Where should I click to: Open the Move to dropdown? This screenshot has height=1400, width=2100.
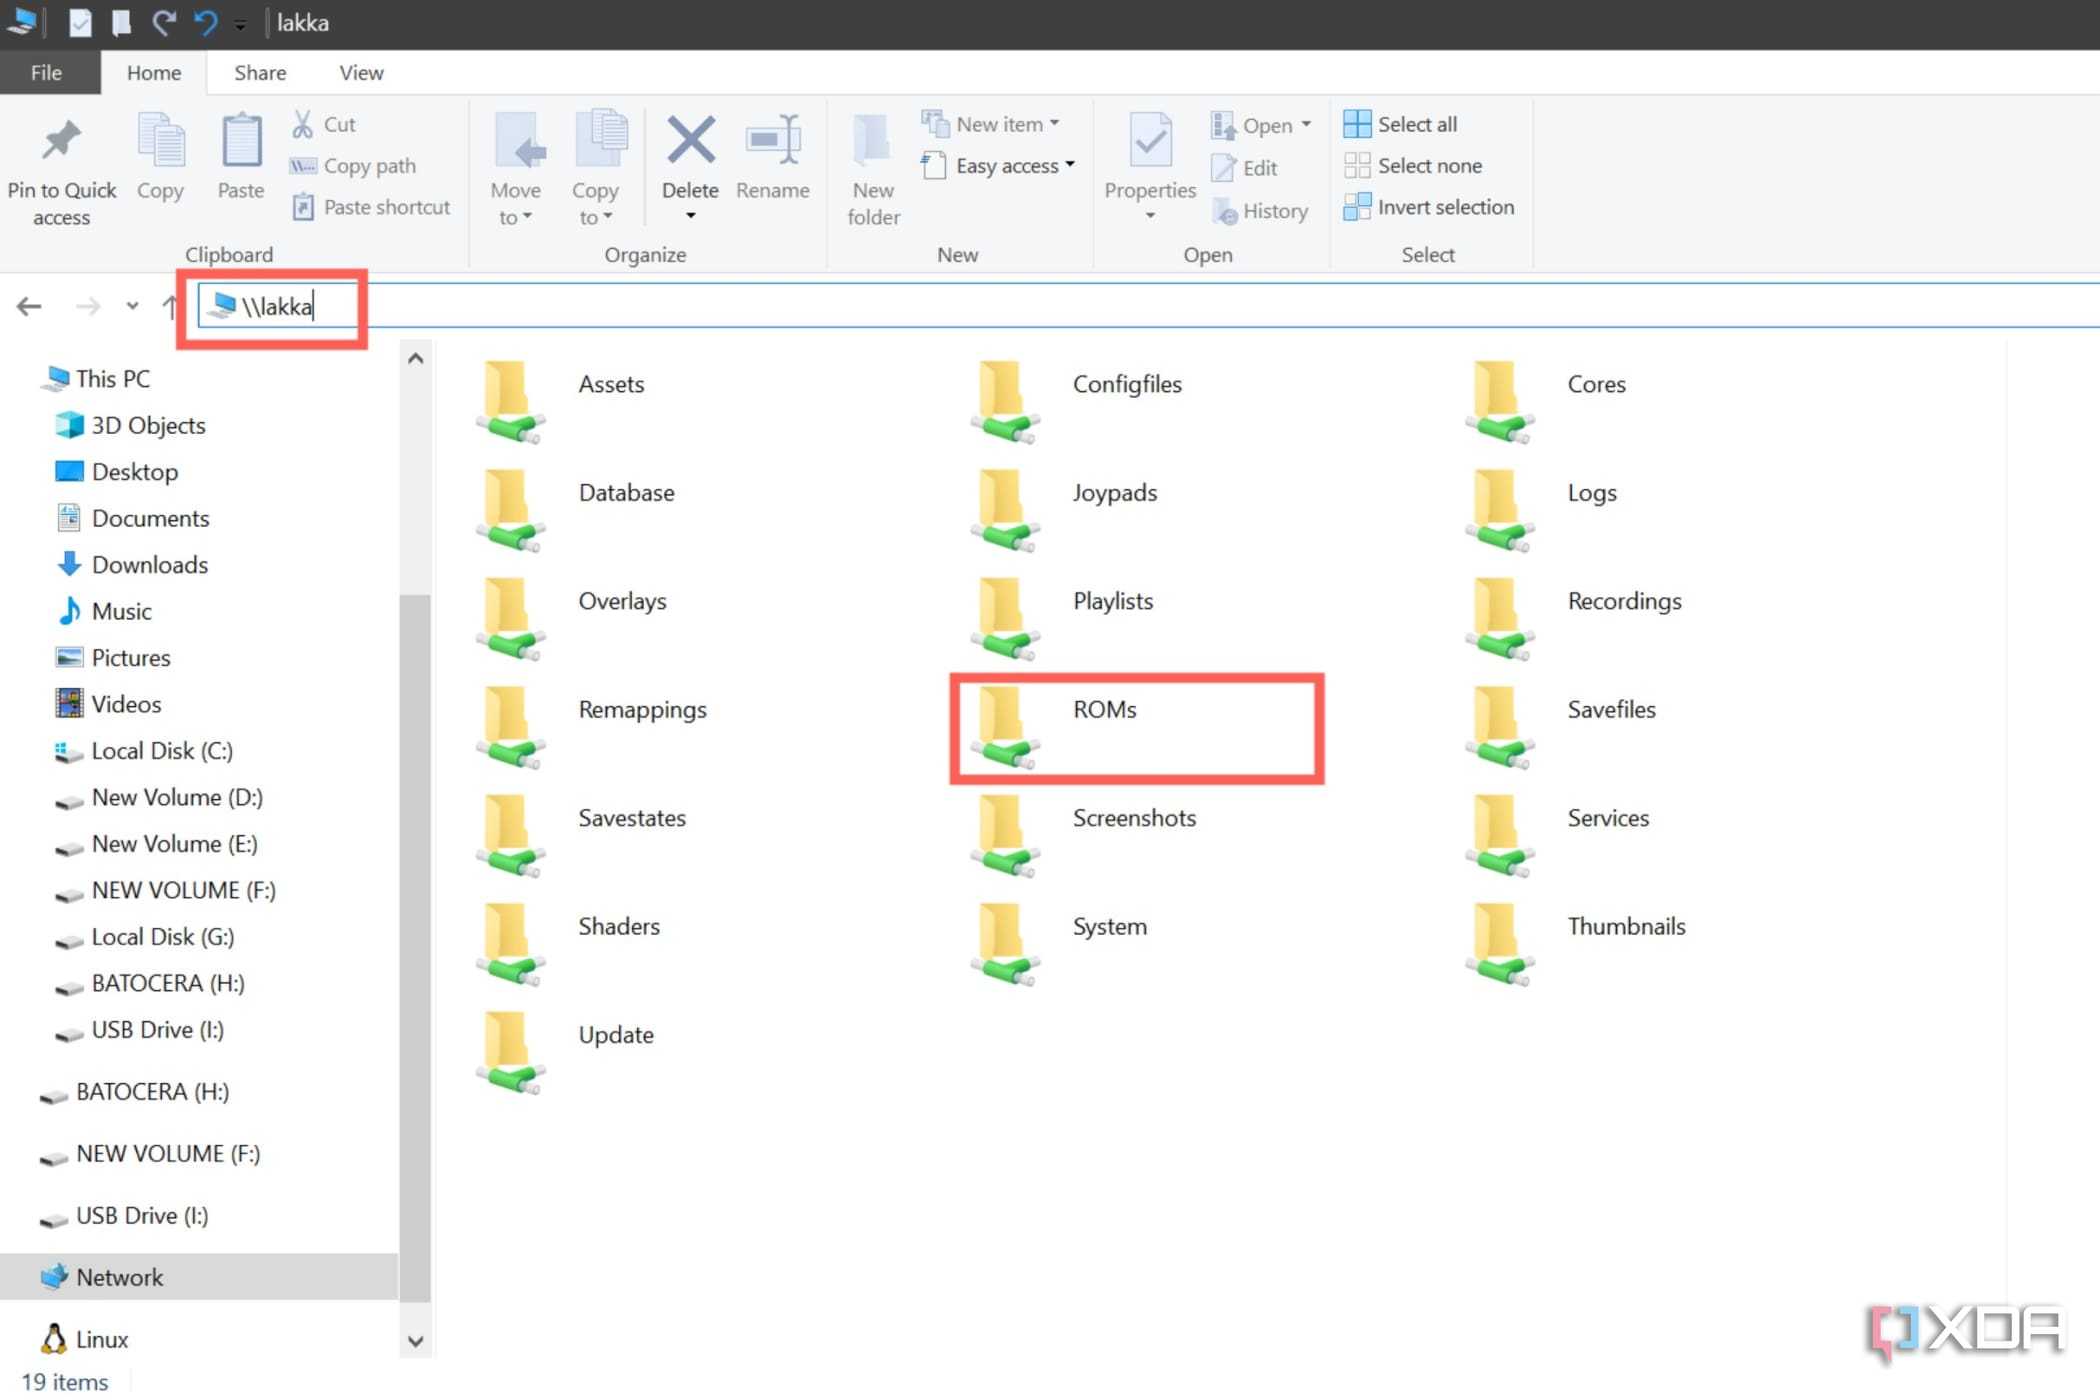click(x=516, y=203)
